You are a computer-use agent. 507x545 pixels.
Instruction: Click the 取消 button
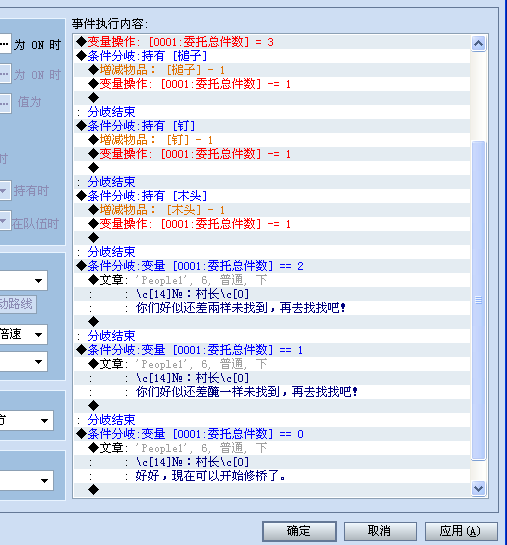(380, 531)
